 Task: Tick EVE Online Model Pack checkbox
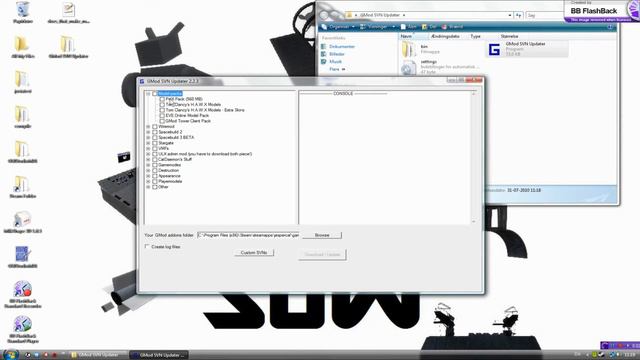(x=162, y=116)
